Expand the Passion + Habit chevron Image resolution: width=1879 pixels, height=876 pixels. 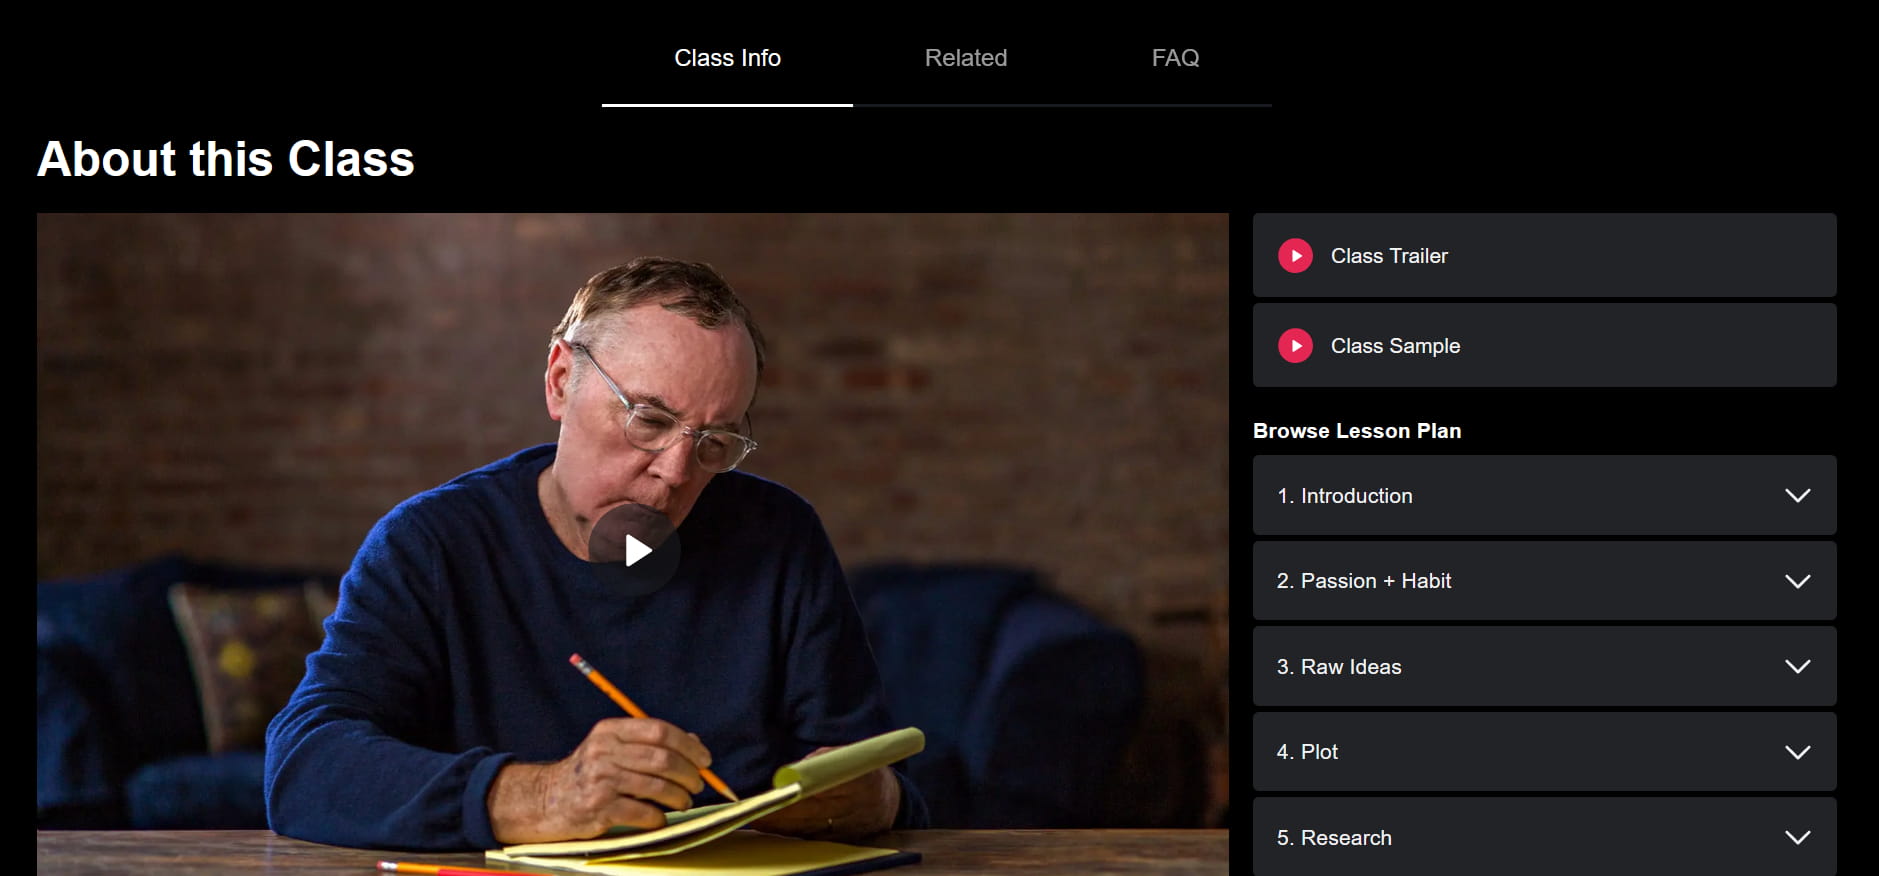[1797, 581]
